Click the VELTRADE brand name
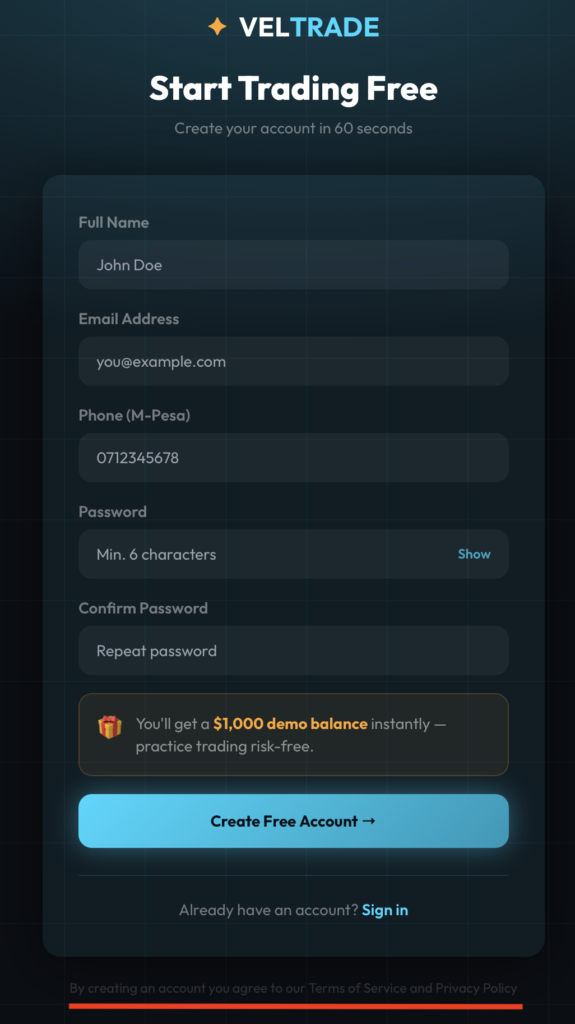Image resolution: width=575 pixels, height=1024 pixels. [x=309, y=27]
